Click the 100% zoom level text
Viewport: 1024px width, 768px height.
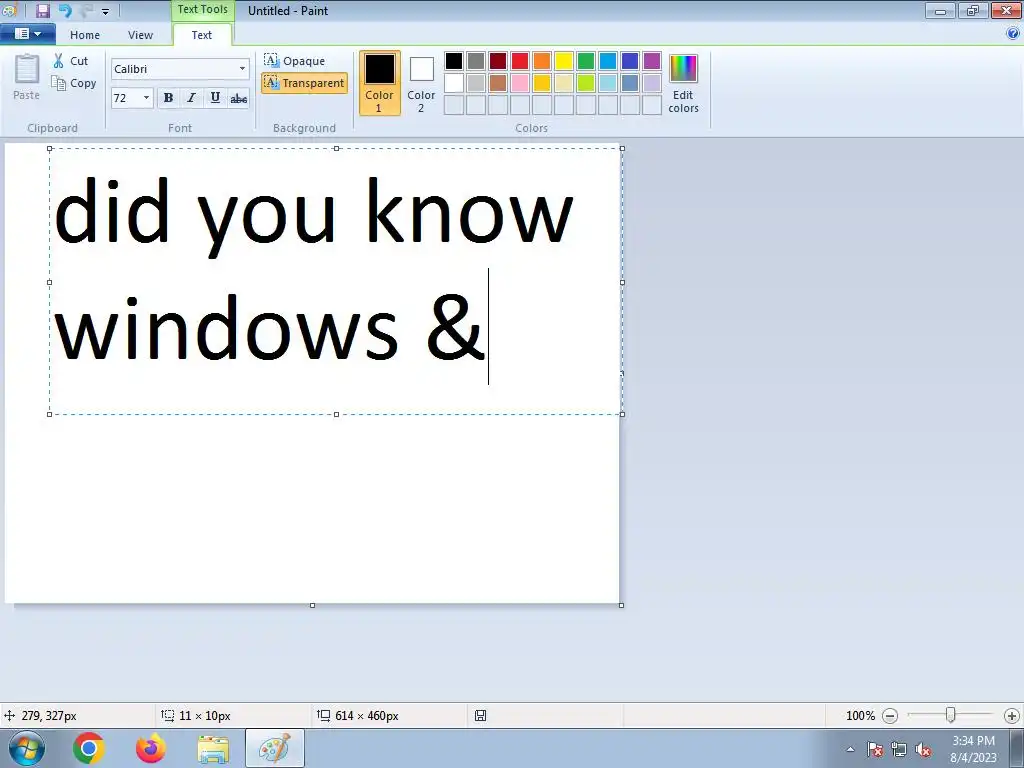860,716
